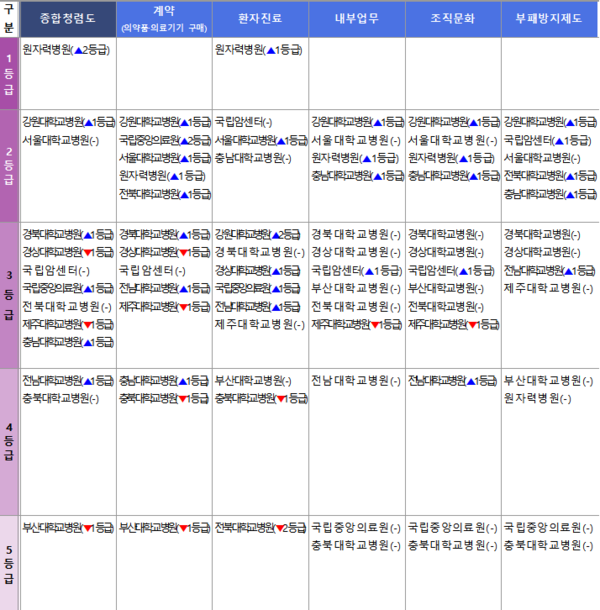Screen dimensions: 600x610
Task: Click 제주대학교병원(-) in 환자진료 column
Action: pyautogui.click(x=260, y=324)
